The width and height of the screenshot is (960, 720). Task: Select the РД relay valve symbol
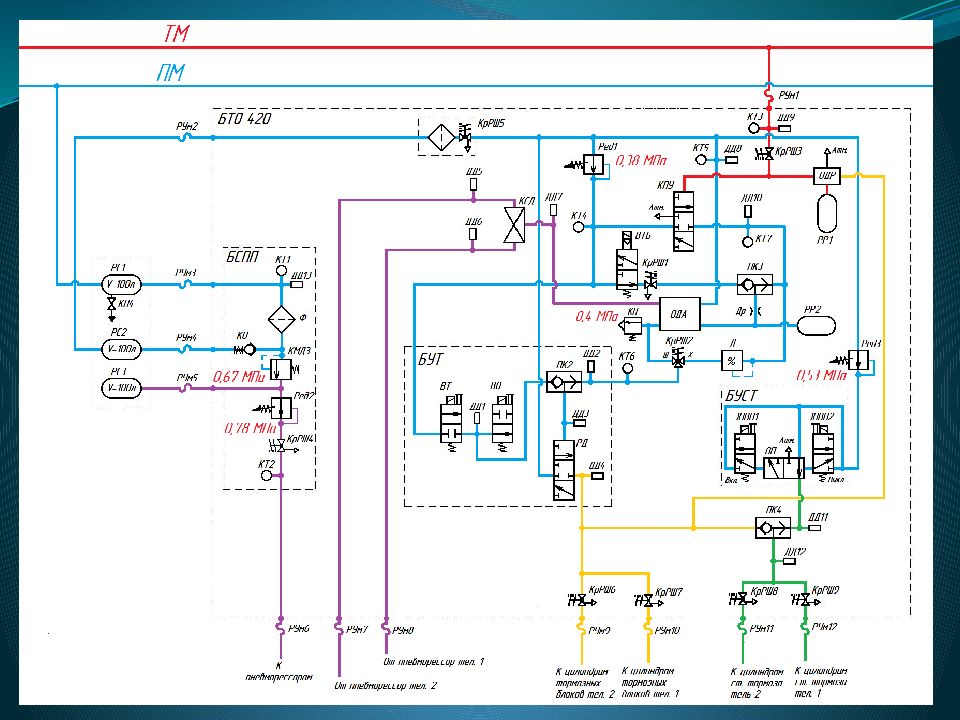[564, 470]
